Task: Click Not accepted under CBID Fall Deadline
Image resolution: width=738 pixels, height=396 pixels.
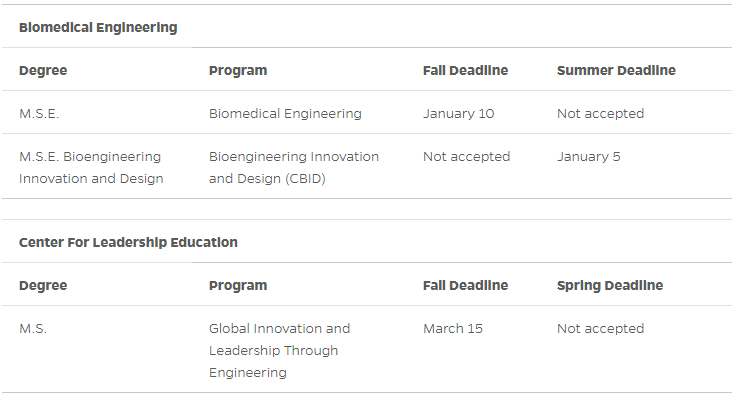Action: [x=466, y=156]
